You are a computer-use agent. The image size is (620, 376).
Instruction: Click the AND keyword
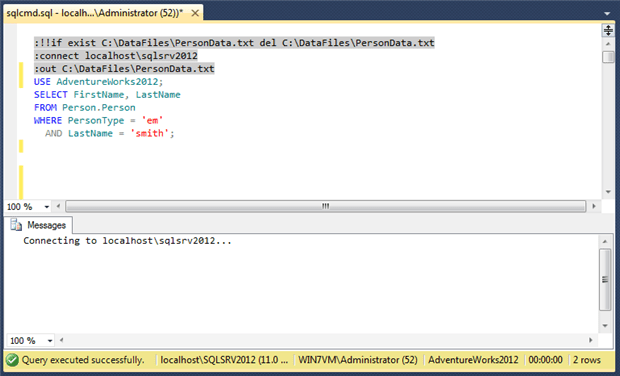pos(53,133)
